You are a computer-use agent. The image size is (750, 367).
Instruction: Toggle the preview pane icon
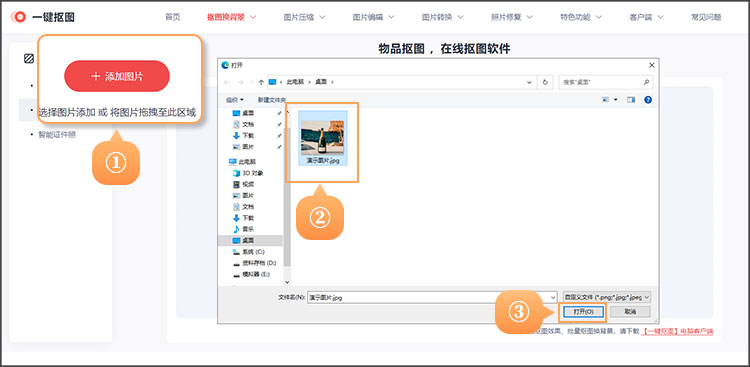click(x=631, y=100)
